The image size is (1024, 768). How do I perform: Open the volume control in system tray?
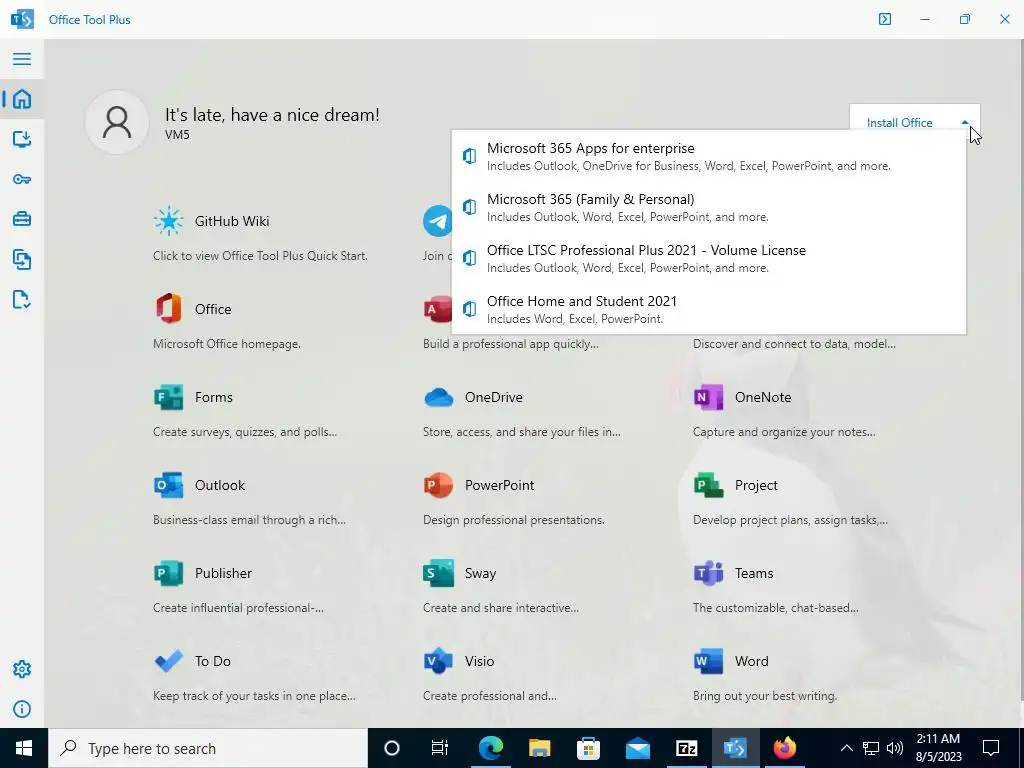(895, 748)
